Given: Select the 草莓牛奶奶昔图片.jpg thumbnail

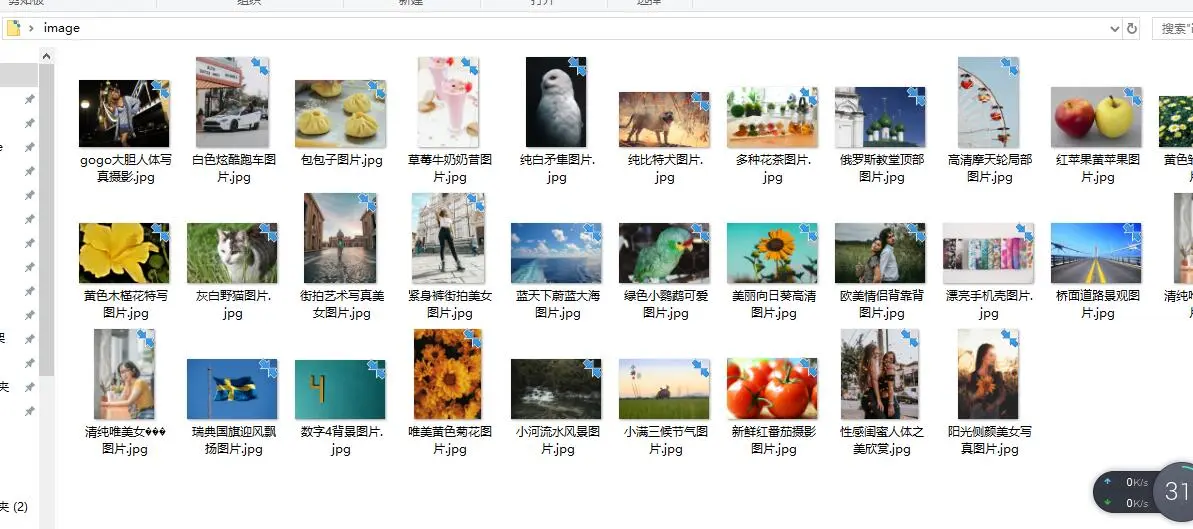Looking at the screenshot, I should coord(448,102).
